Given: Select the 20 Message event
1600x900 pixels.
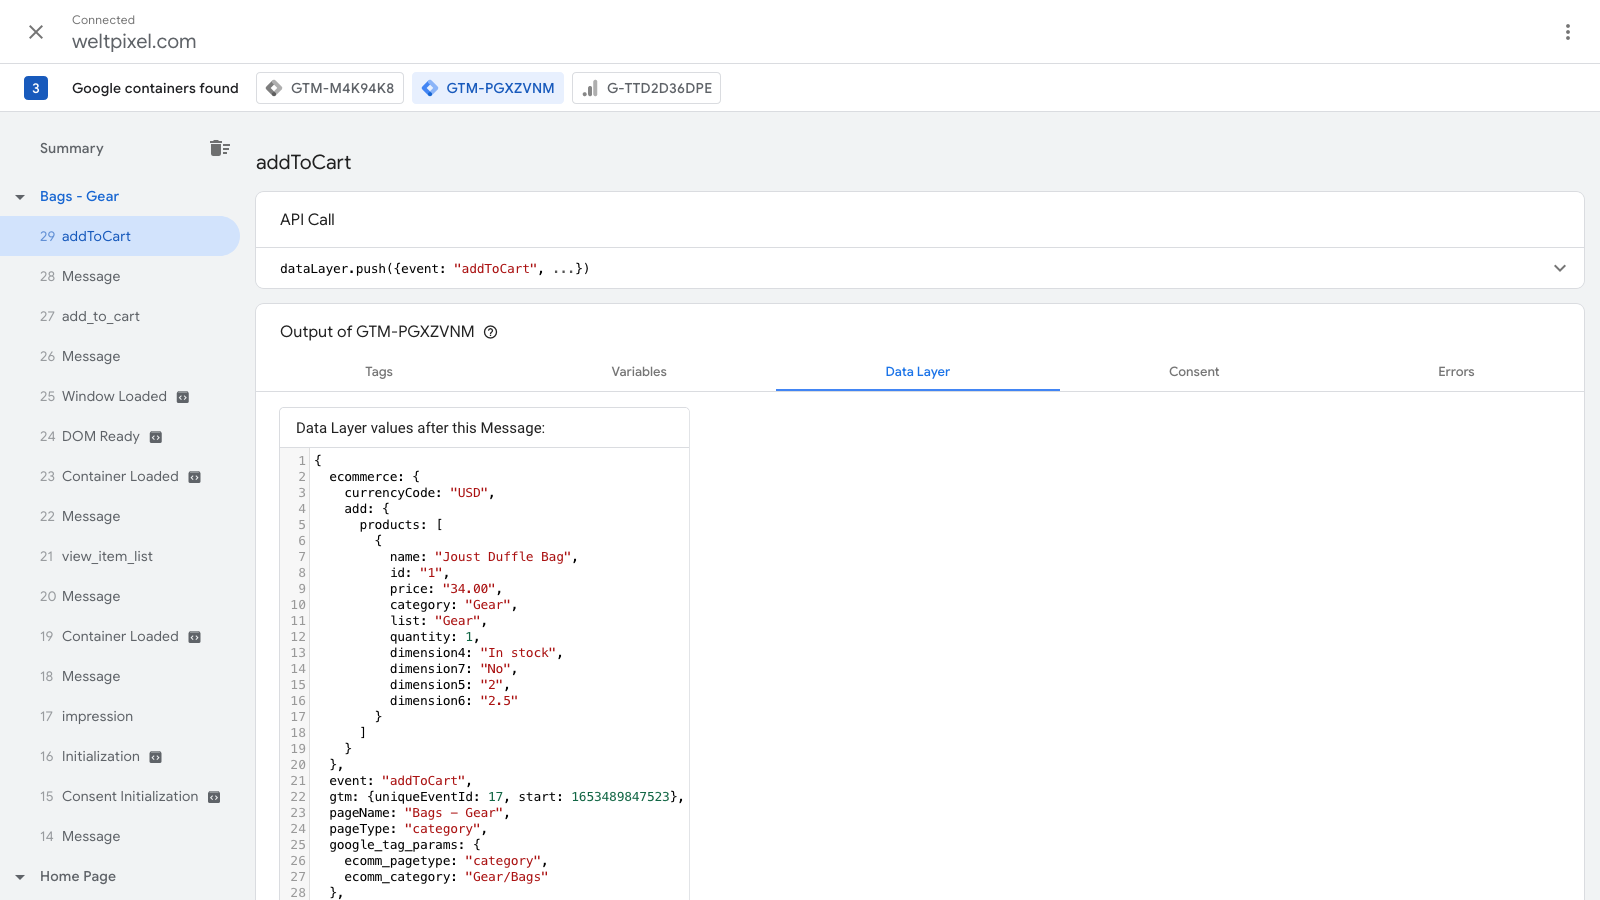Looking at the screenshot, I should 120,596.
